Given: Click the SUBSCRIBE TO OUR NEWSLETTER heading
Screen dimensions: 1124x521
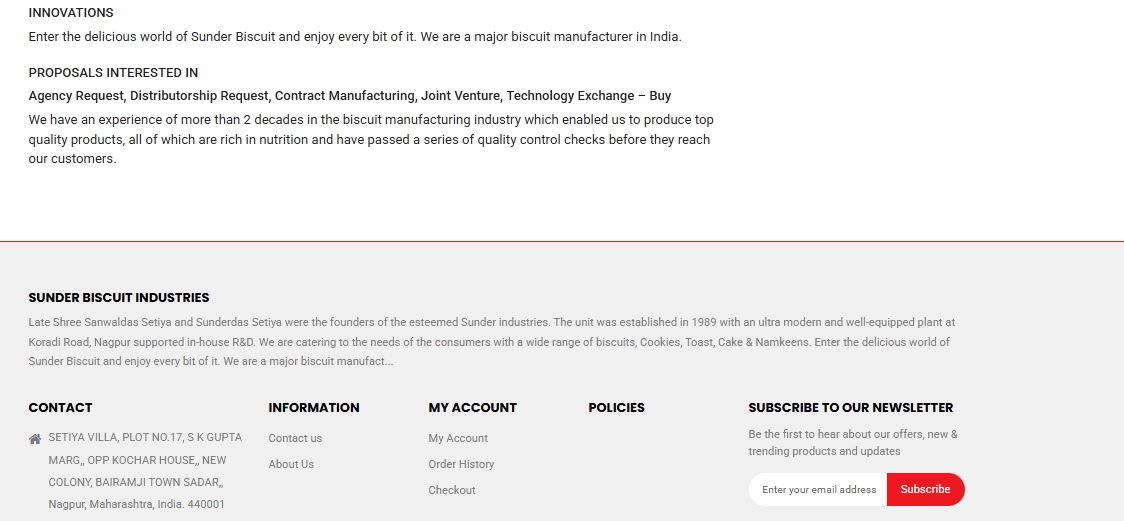Looking at the screenshot, I should [851, 407].
